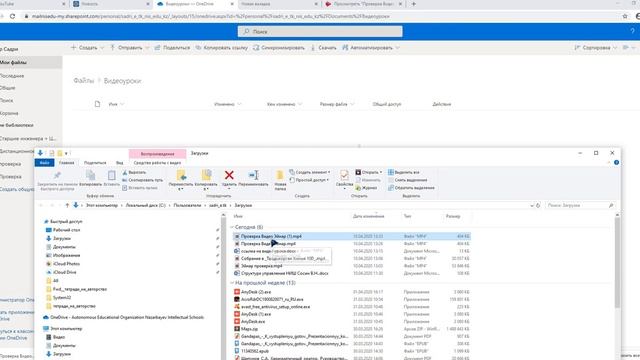
Task: Click Explorer up-arrow navigation button
Action: [67, 205]
